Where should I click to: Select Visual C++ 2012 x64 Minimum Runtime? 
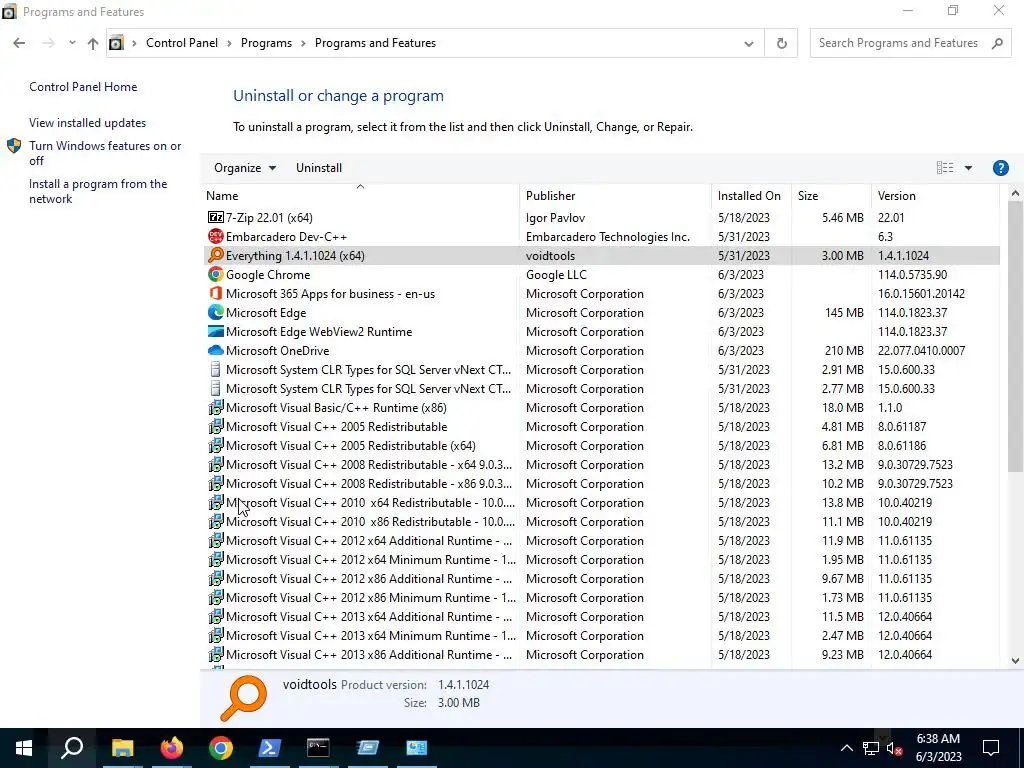[601, 559]
